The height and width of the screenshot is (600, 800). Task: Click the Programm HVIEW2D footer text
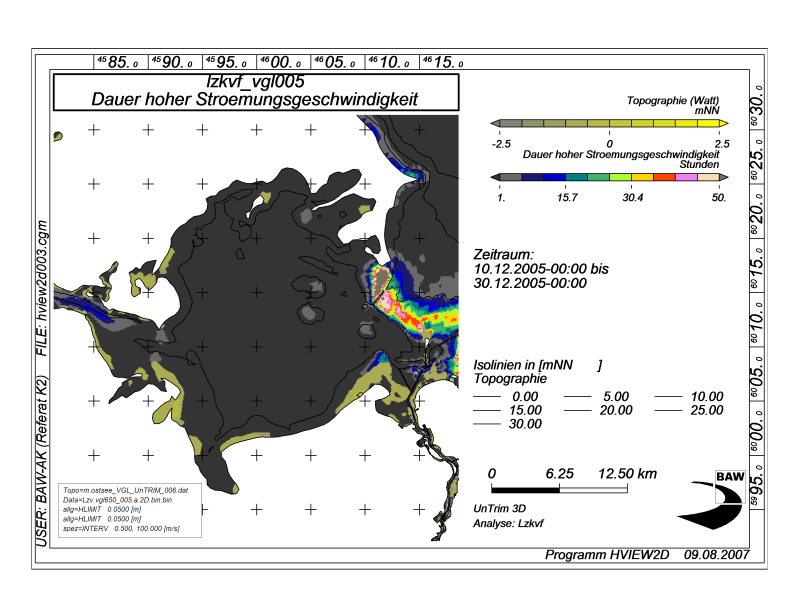coord(607,555)
